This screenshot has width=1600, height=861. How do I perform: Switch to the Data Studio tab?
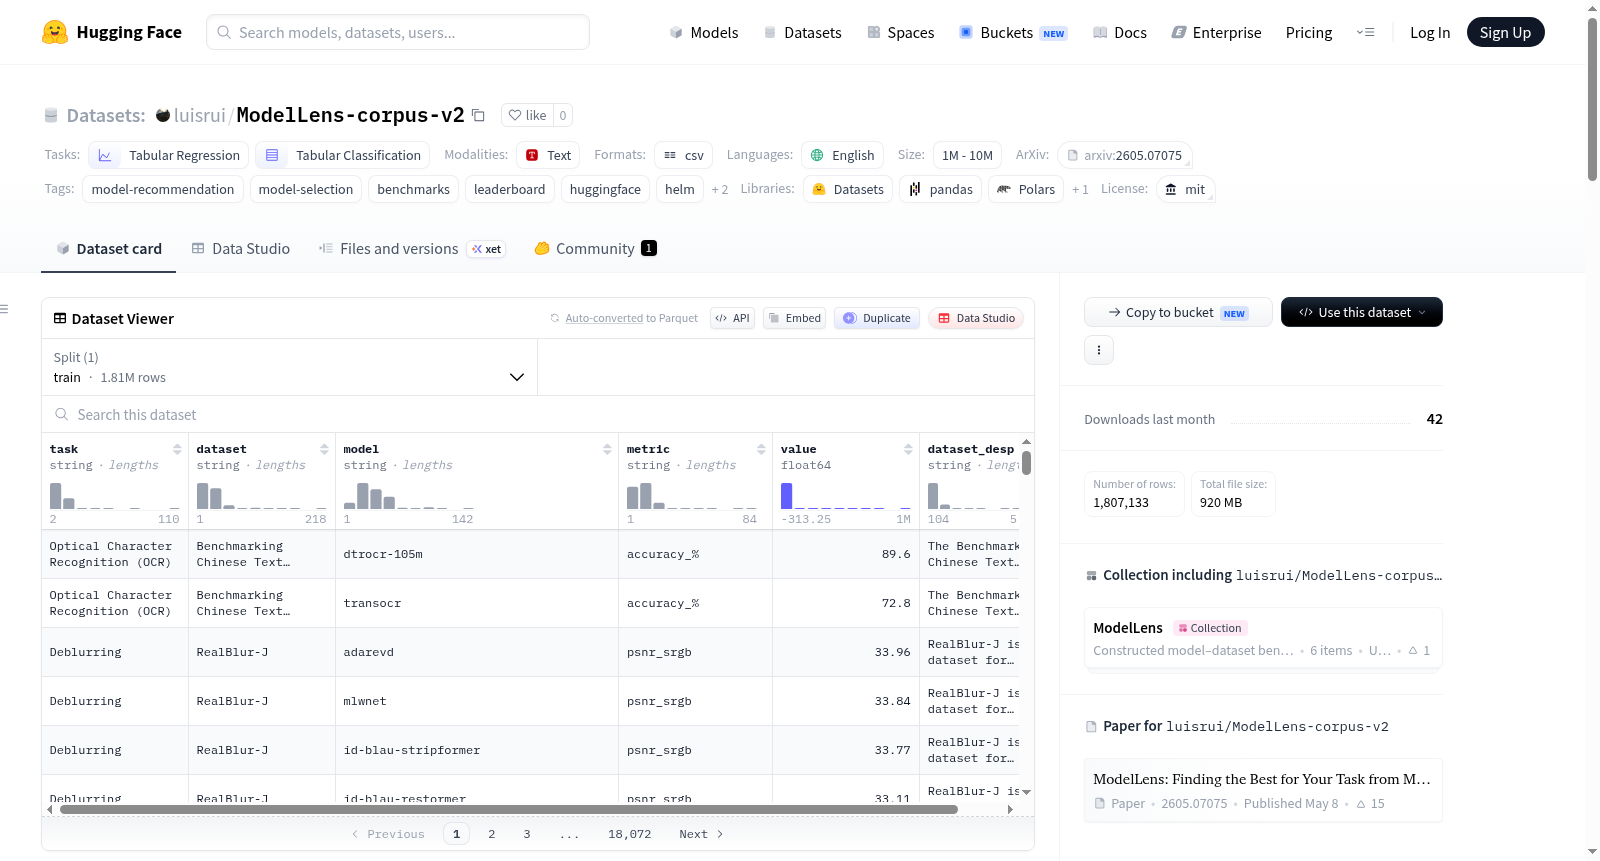tap(241, 249)
